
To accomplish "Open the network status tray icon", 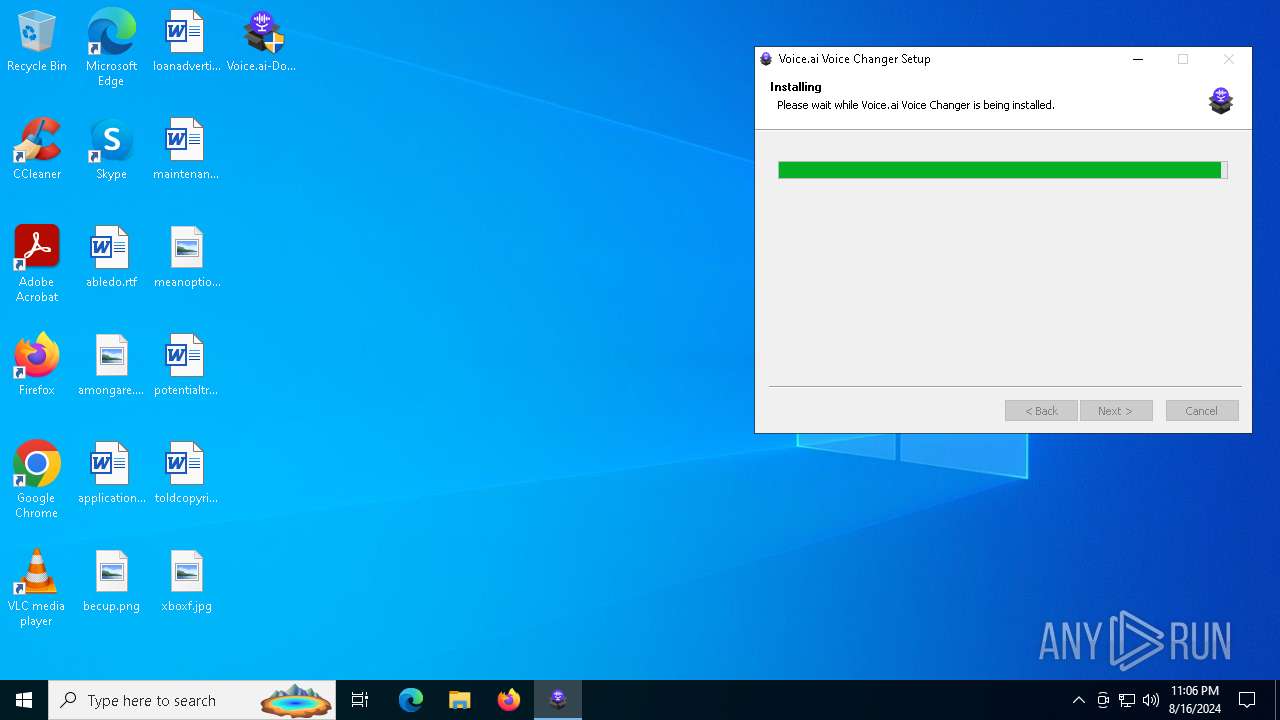I will click(x=1127, y=700).
